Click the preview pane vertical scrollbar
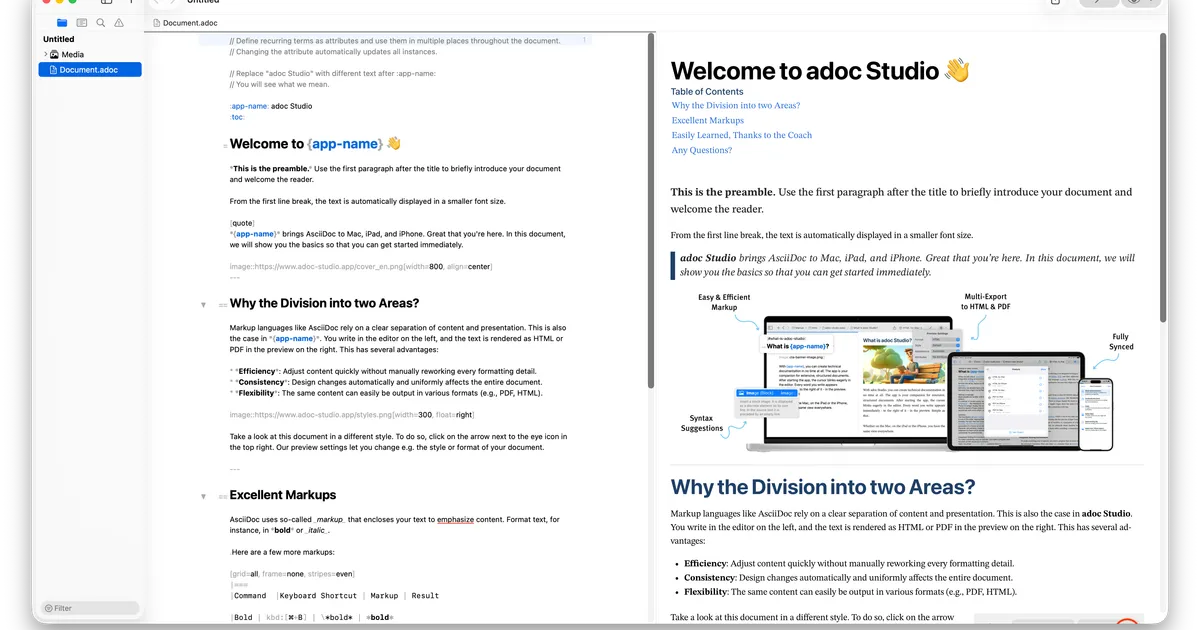 click(1162, 178)
